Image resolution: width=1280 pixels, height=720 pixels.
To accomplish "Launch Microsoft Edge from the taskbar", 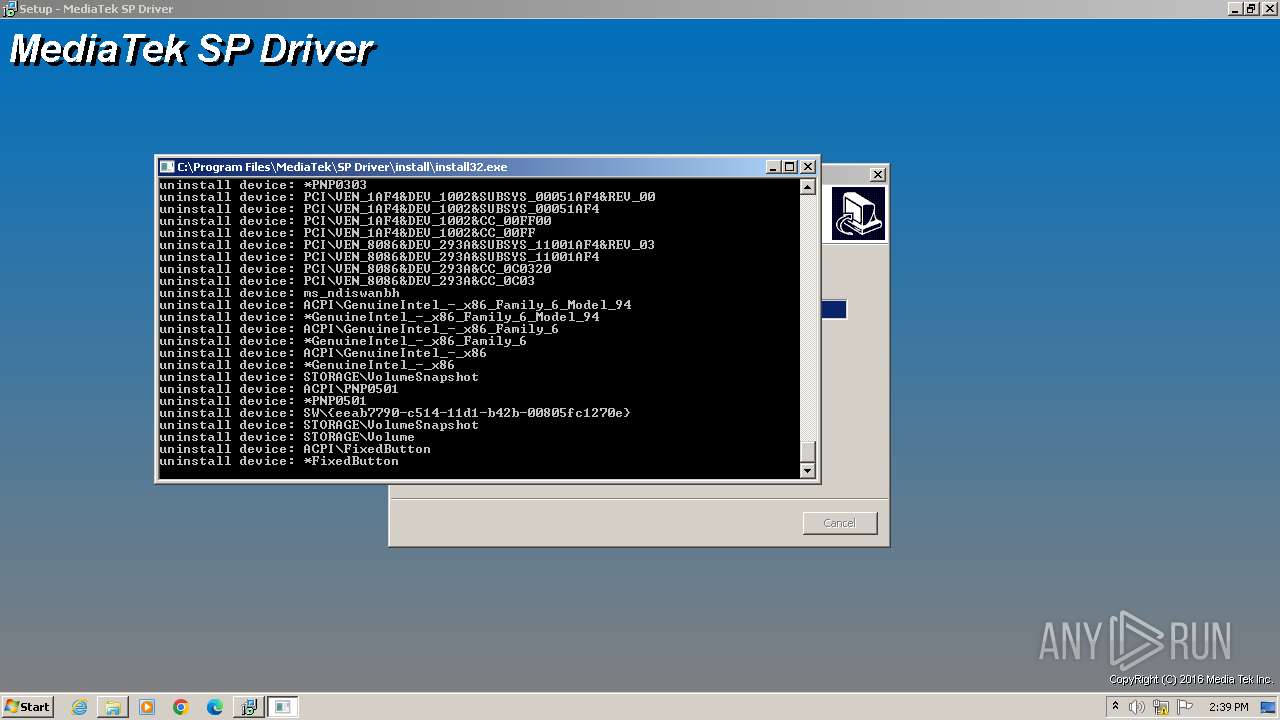I will tap(215, 707).
